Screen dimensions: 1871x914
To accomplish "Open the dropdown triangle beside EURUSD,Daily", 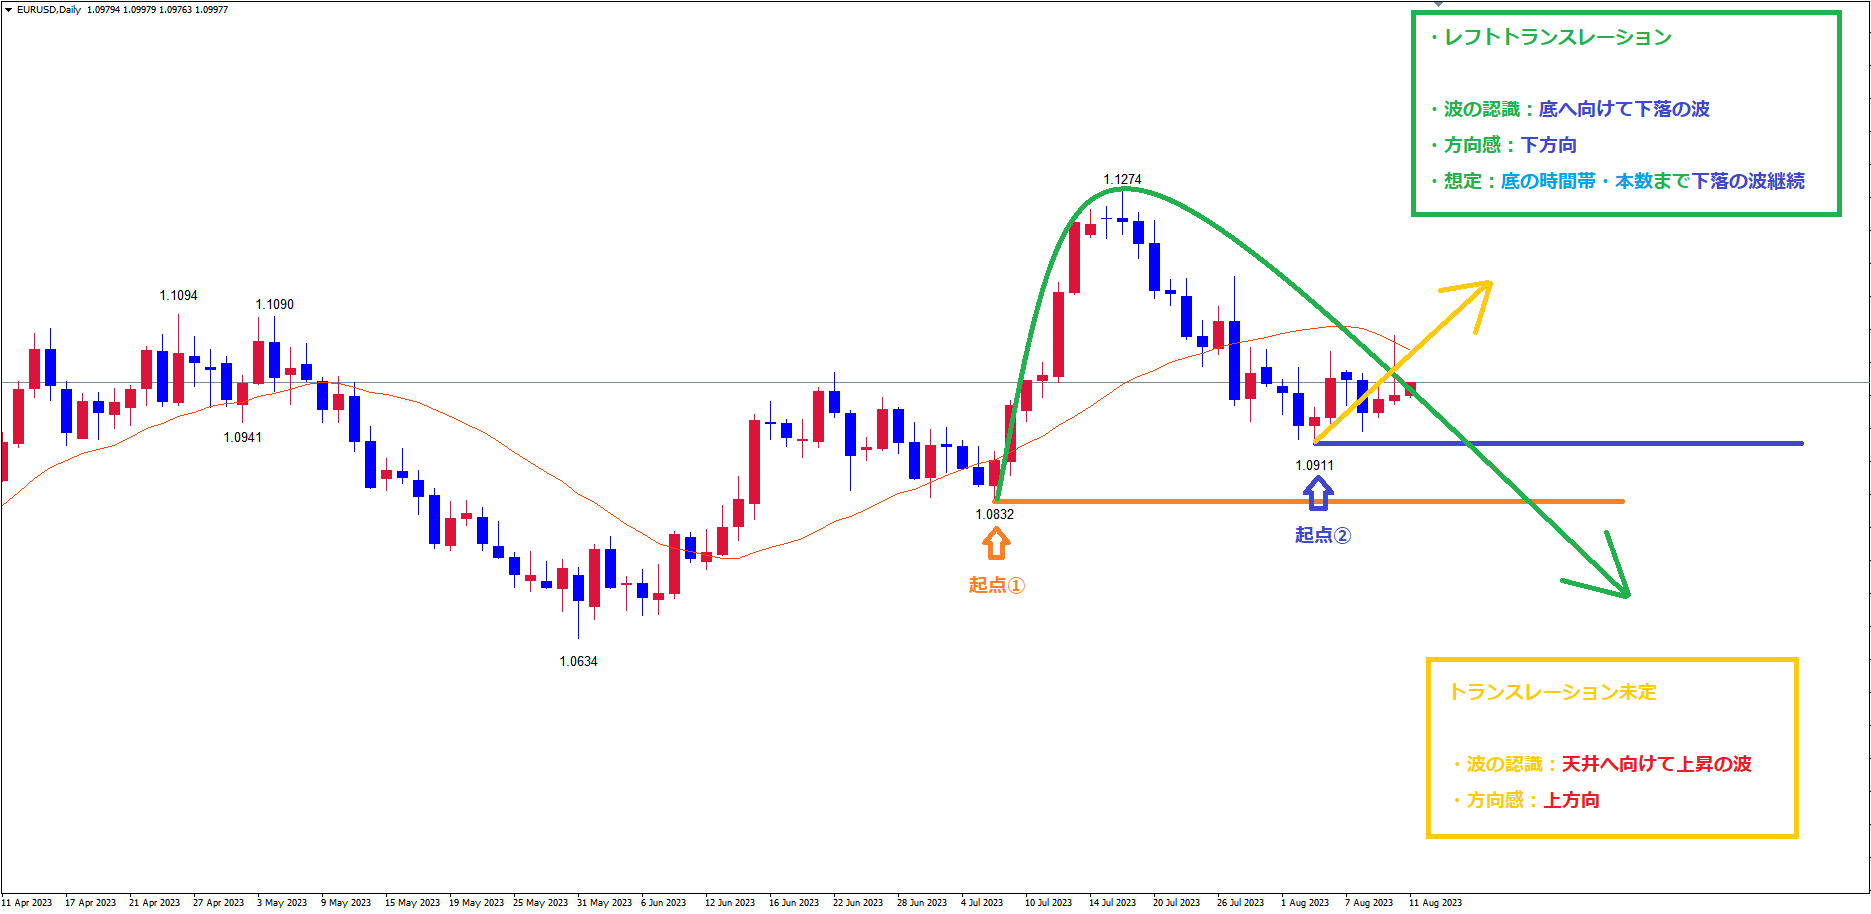I will (8, 10).
